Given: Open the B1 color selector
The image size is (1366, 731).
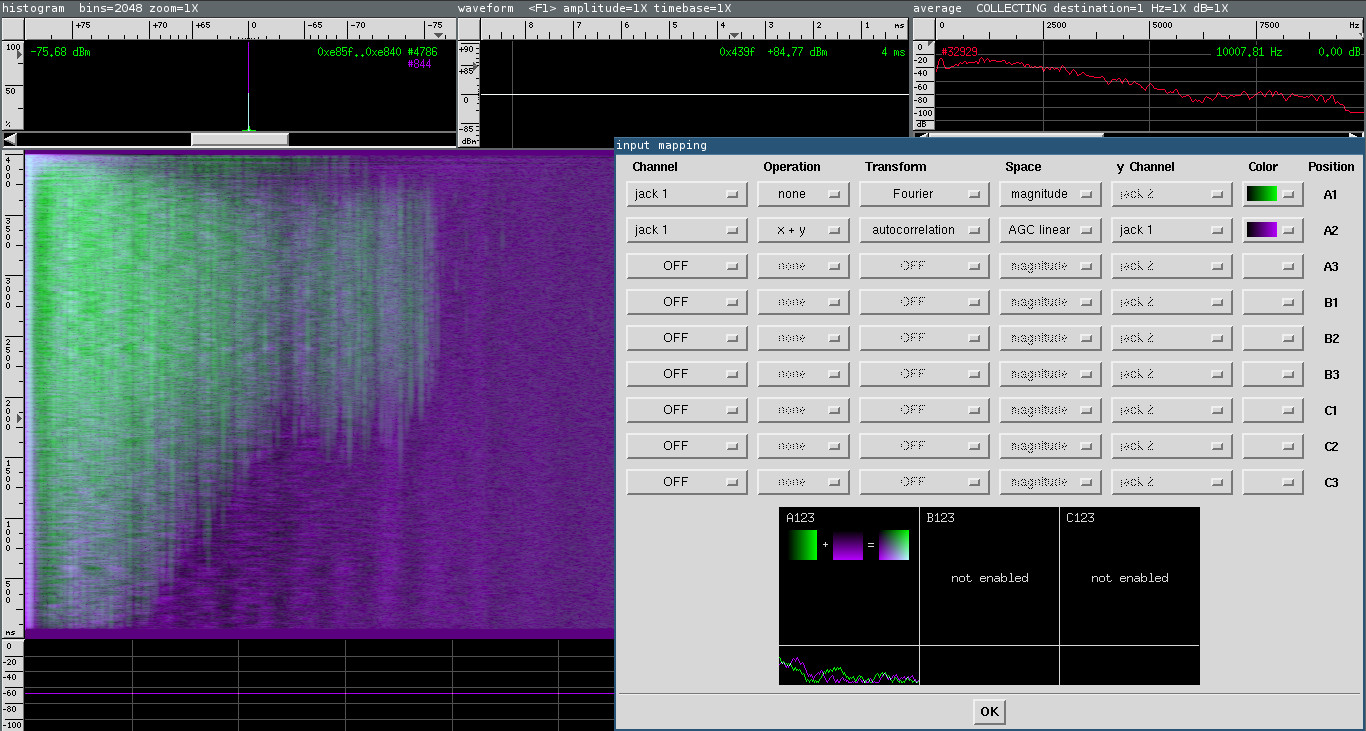Looking at the screenshot, I should [x=1273, y=302].
